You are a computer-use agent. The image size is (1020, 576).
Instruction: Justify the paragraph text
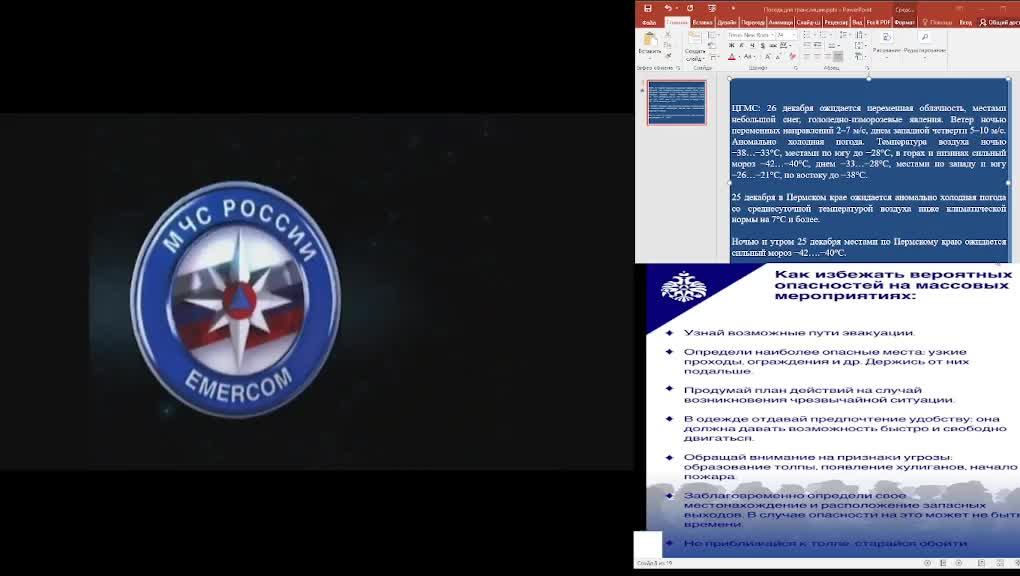click(838, 57)
